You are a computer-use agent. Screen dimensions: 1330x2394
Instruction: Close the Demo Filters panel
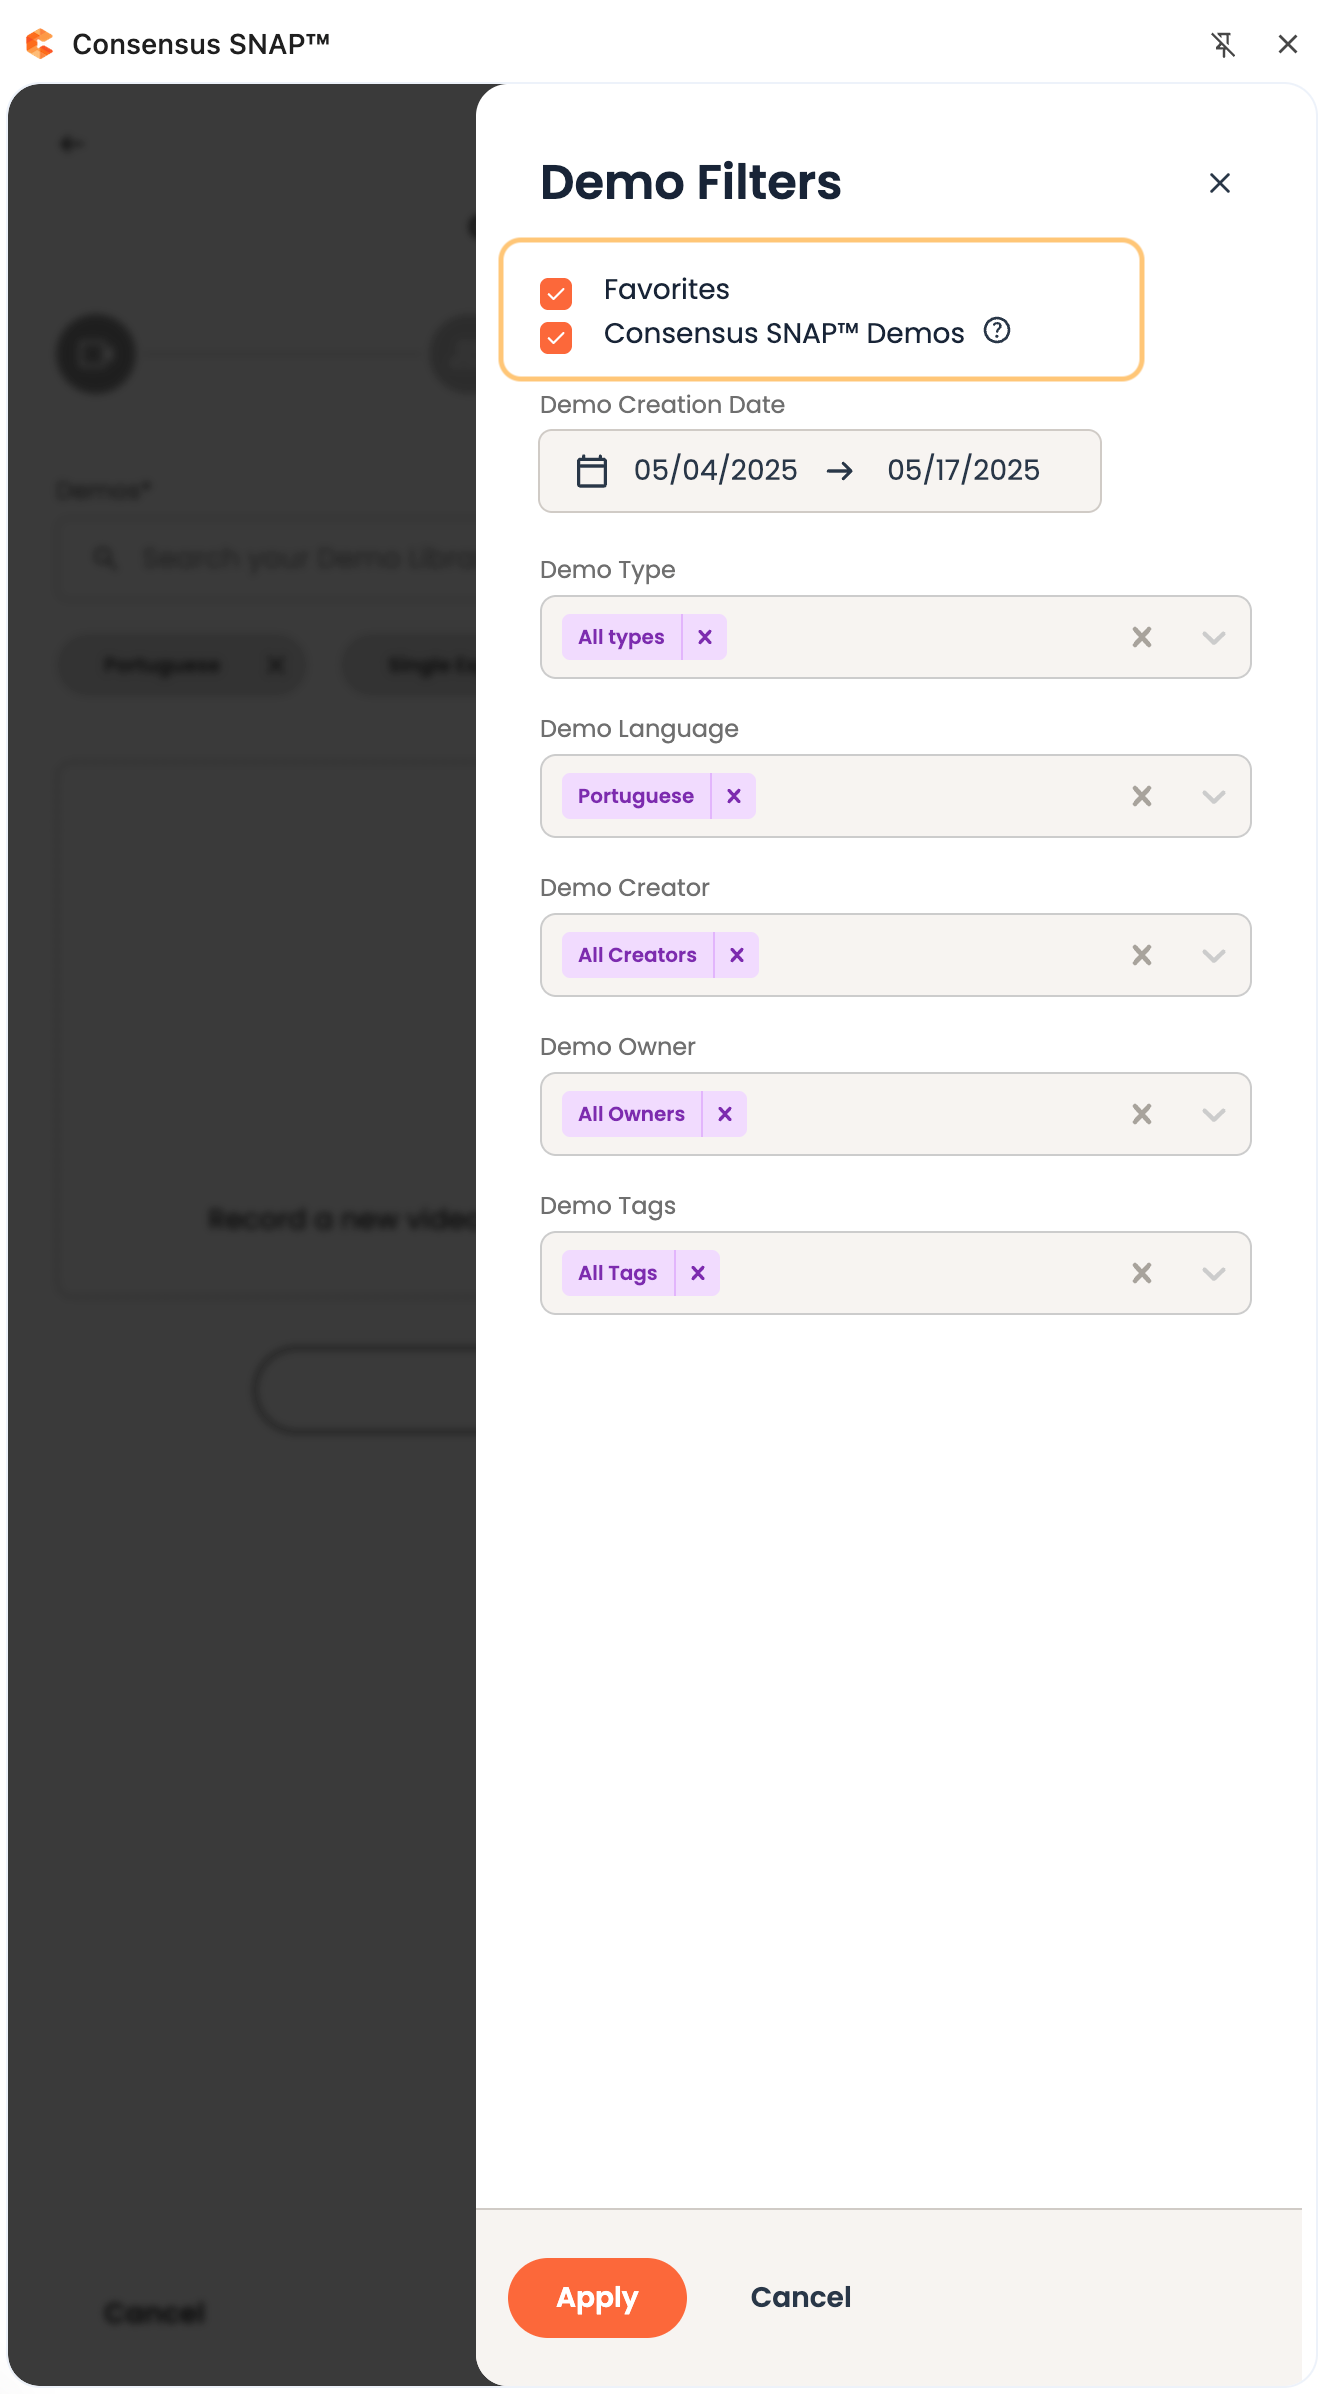pyautogui.click(x=1220, y=183)
